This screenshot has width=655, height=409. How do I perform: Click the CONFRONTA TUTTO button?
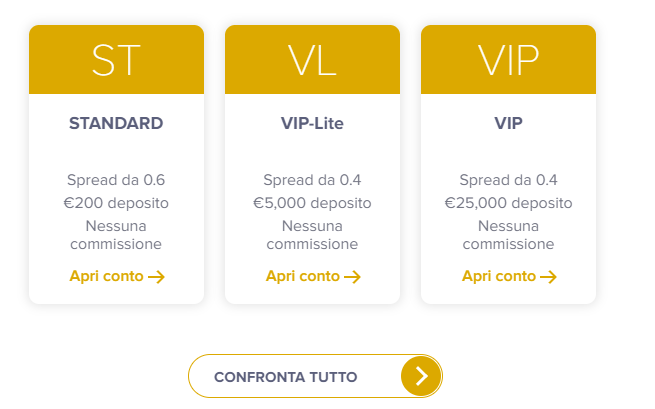click(x=315, y=376)
